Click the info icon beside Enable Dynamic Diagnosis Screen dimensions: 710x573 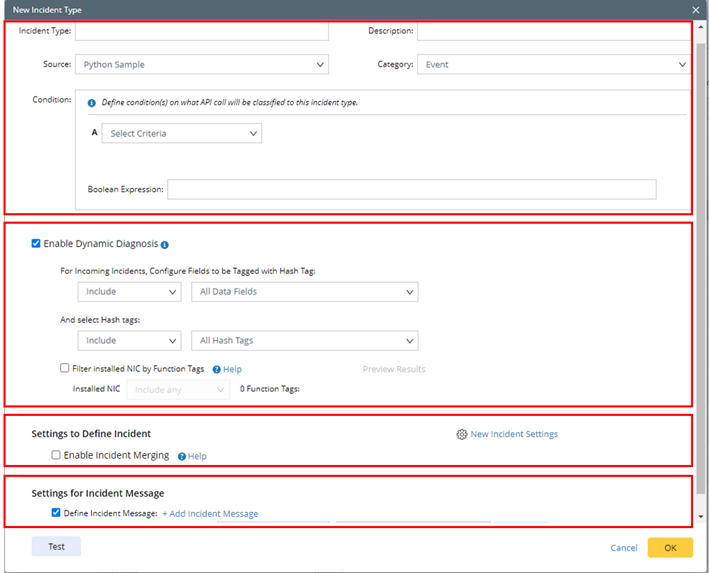(165, 244)
